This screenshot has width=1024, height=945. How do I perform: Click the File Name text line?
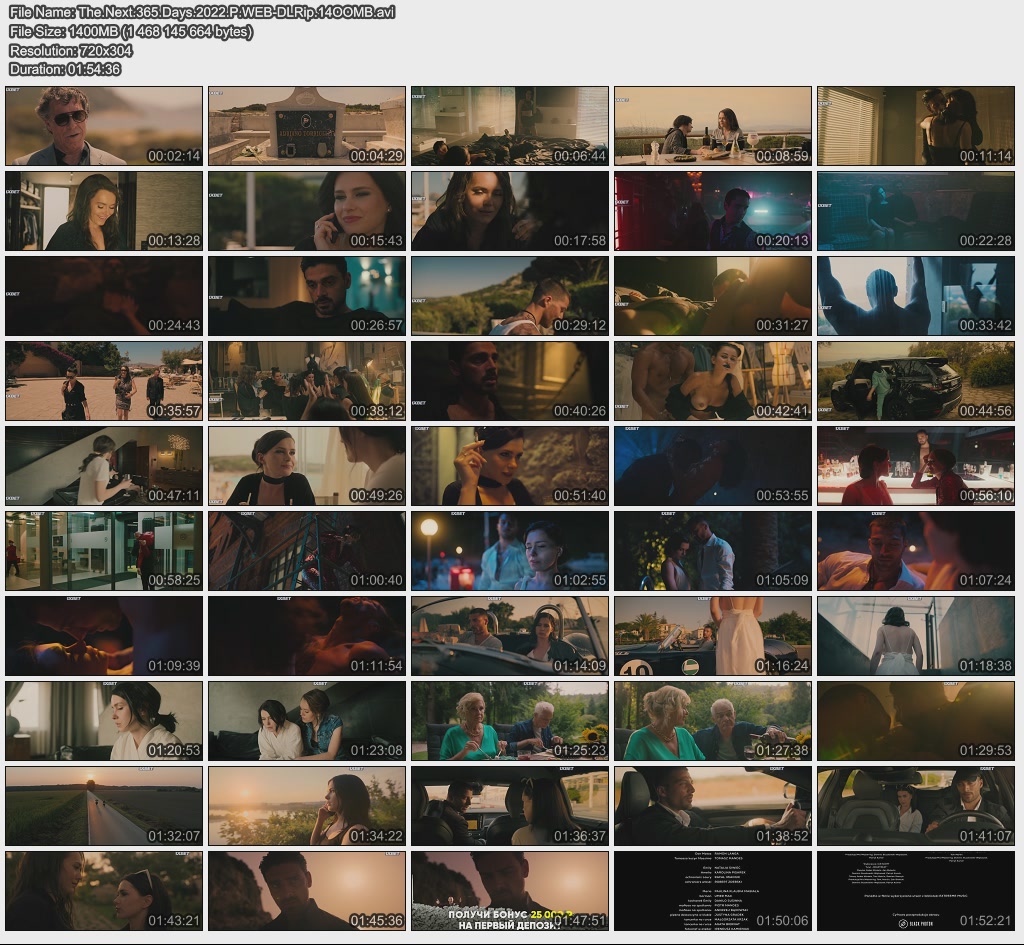tap(202, 12)
